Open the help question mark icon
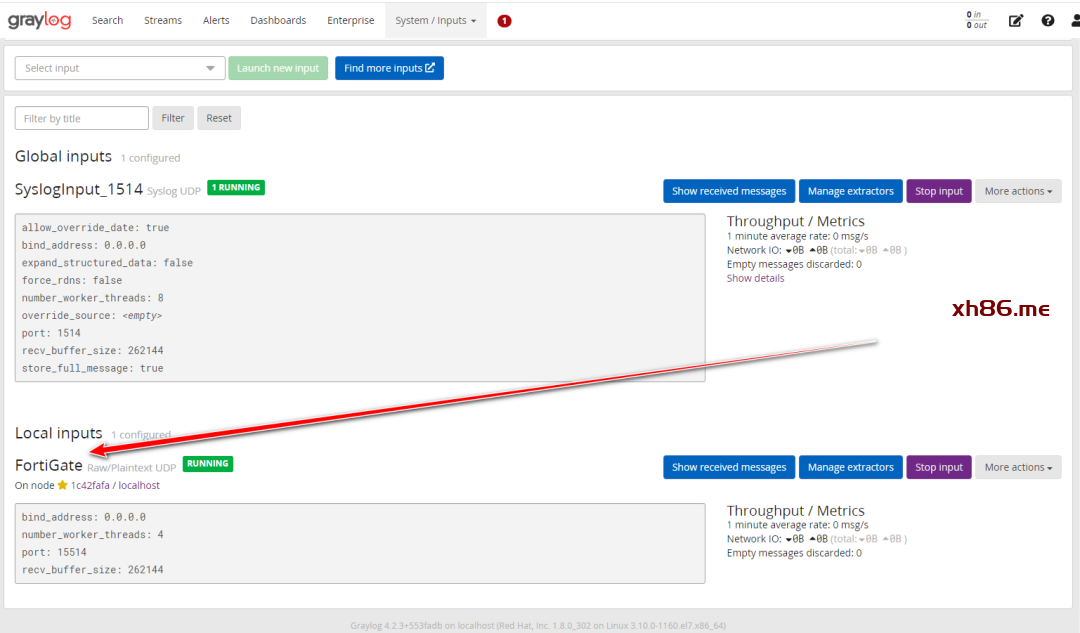This screenshot has width=1080, height=633. pos(1048,21)
